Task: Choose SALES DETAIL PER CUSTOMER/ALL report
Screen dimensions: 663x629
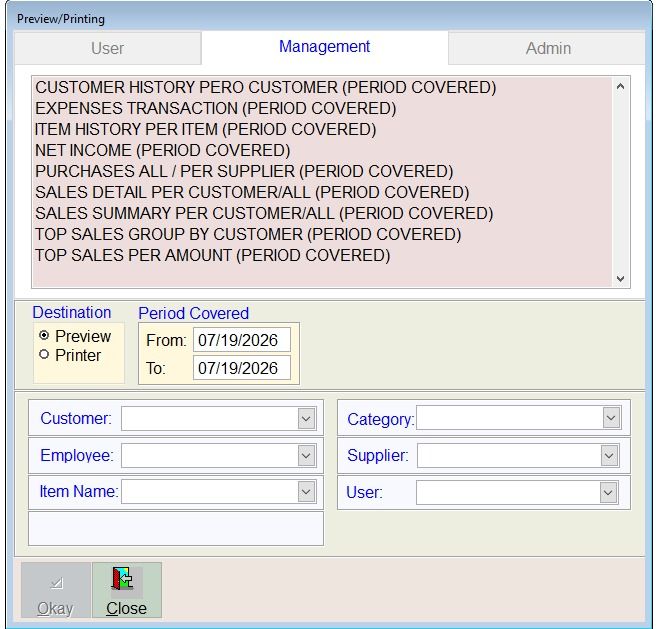Action: pyautogui.click(x=252, y=192)
